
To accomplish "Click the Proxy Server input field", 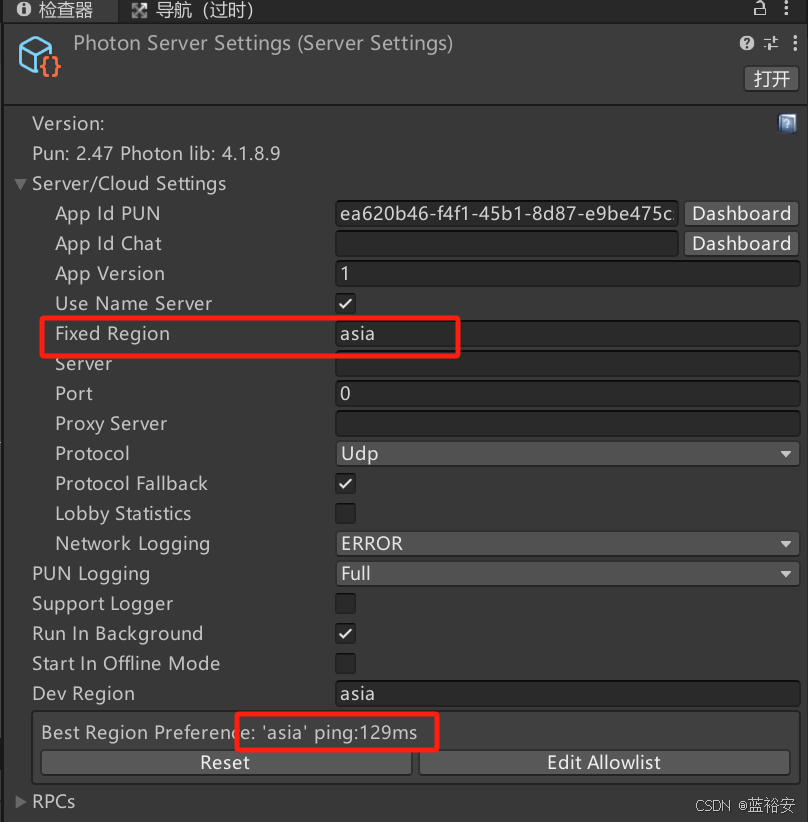I will [567, 424].
